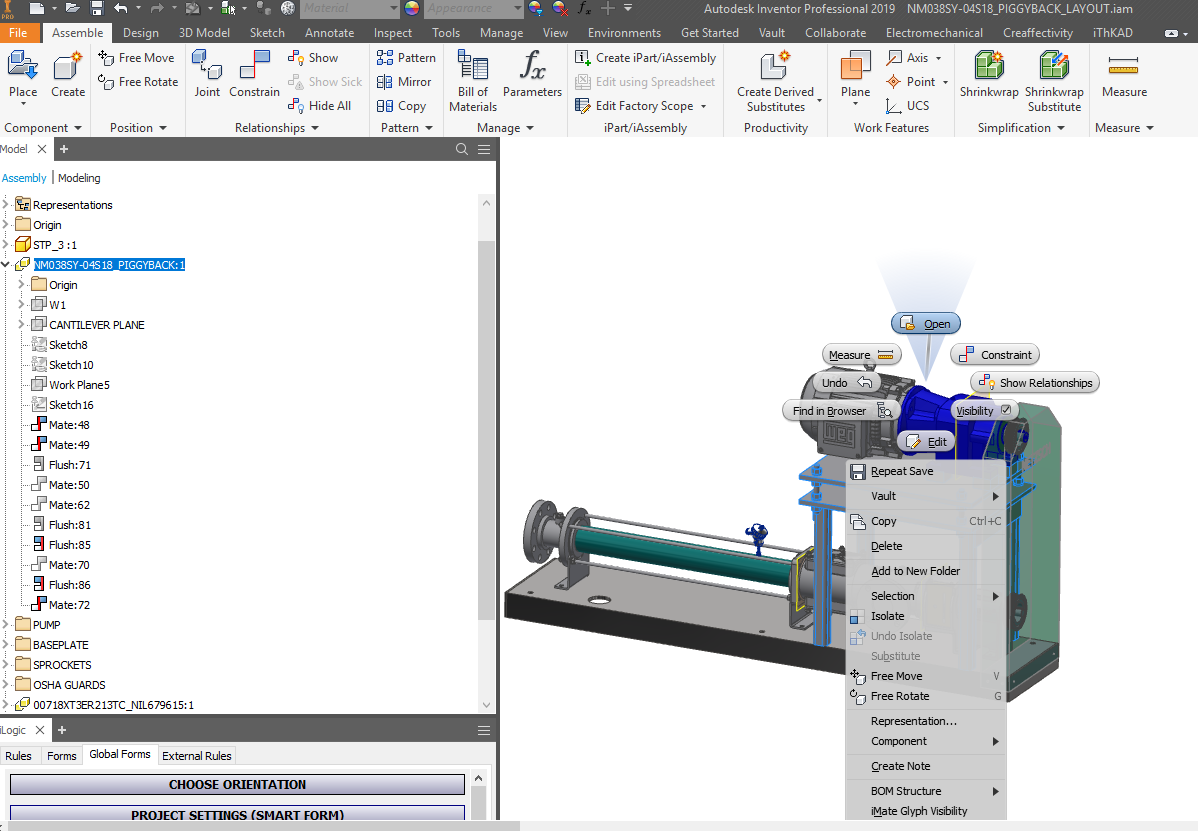
Task: Choose Delete from the context menu
Action: click(886, 546)
